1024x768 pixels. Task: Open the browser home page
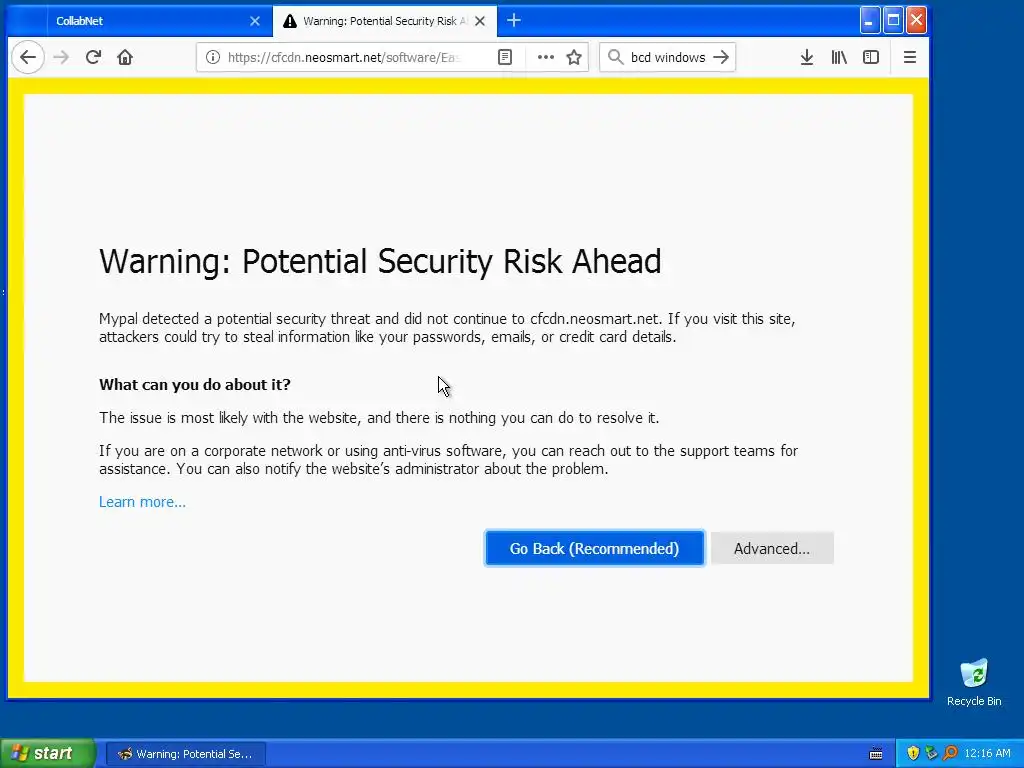pos(125,57)
